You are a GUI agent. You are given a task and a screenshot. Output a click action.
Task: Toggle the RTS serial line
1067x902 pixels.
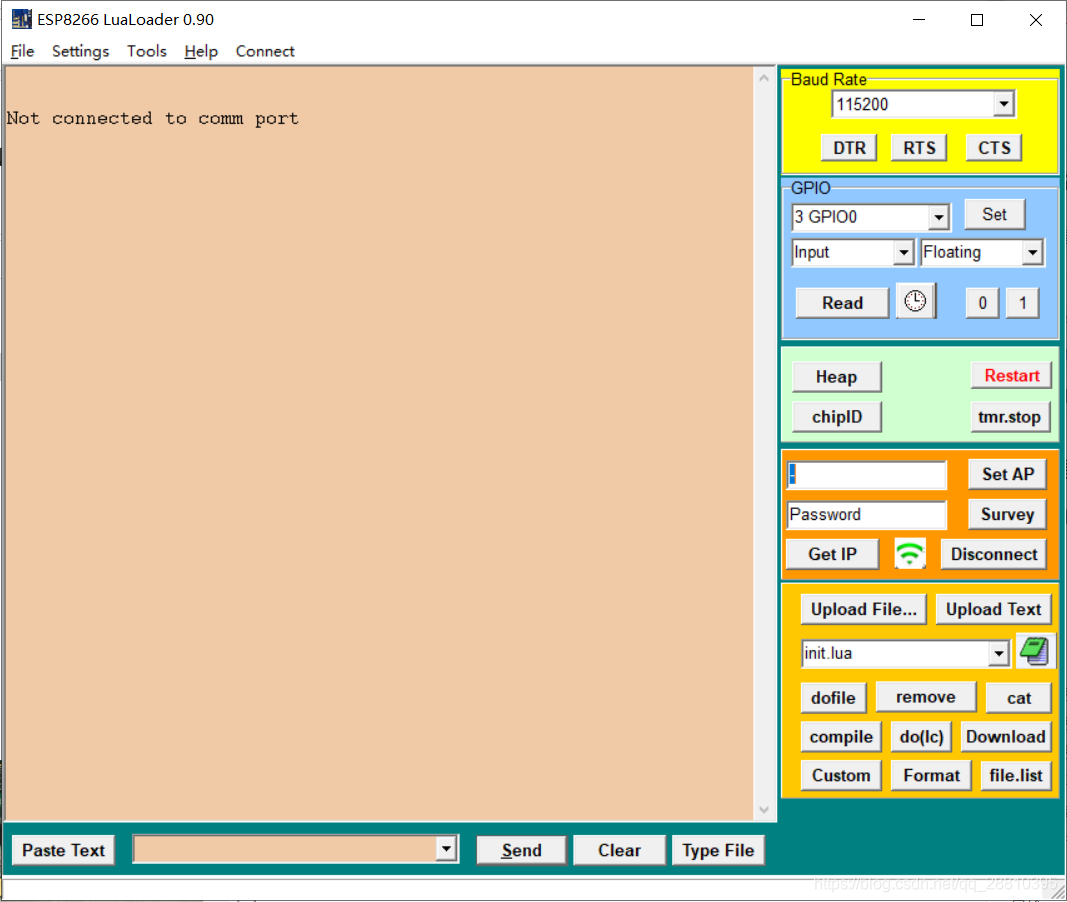[918, 147]
